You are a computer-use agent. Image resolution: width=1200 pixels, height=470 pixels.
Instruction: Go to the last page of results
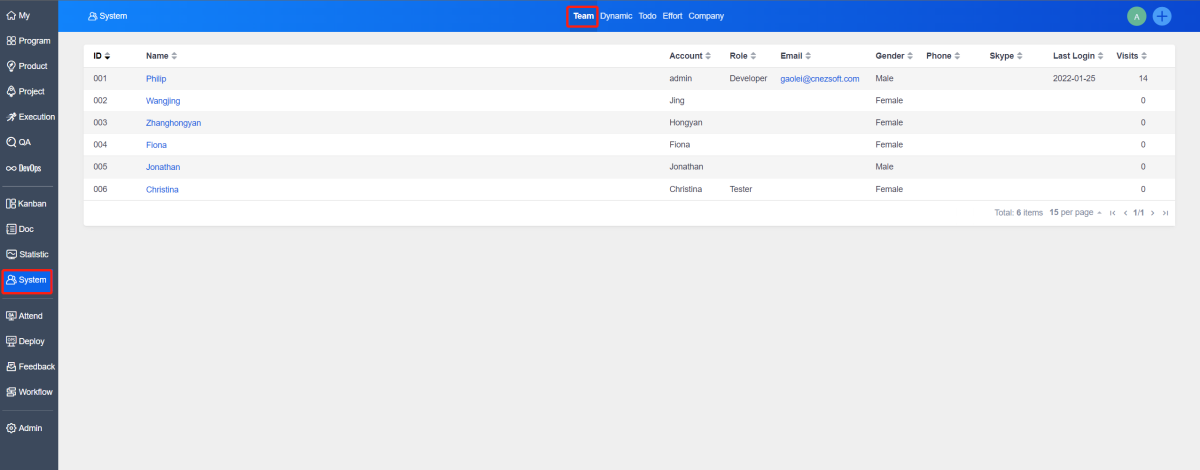pyautogui.click(x=1165, y=213)
